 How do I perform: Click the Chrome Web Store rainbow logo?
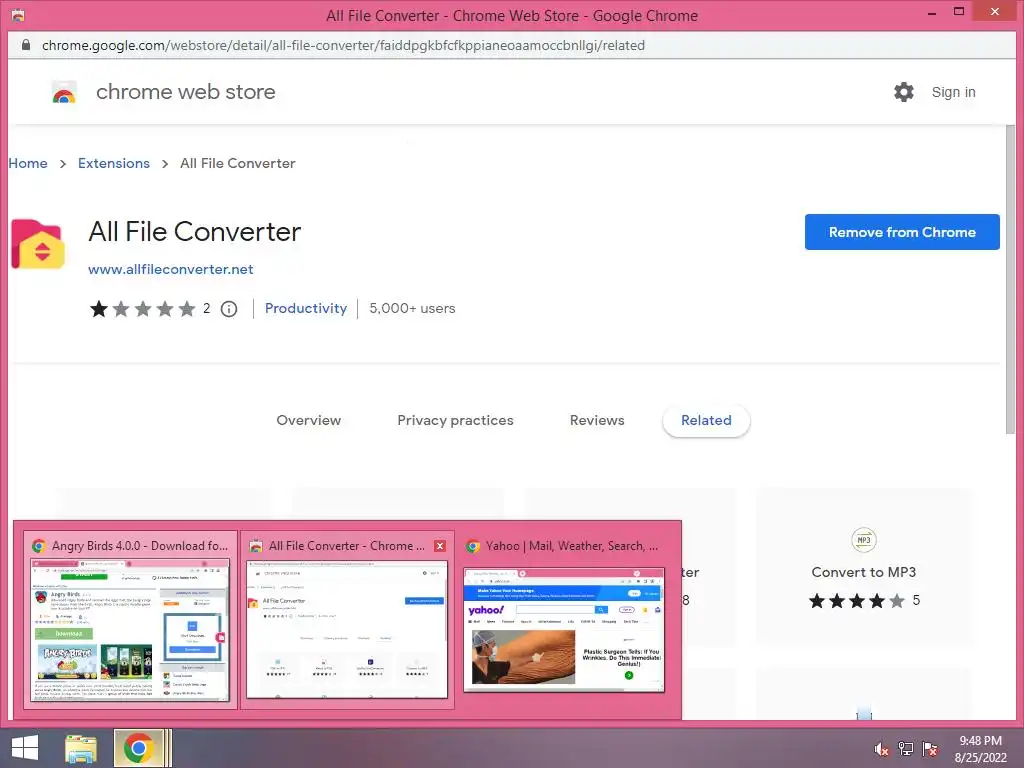[64, 92]
